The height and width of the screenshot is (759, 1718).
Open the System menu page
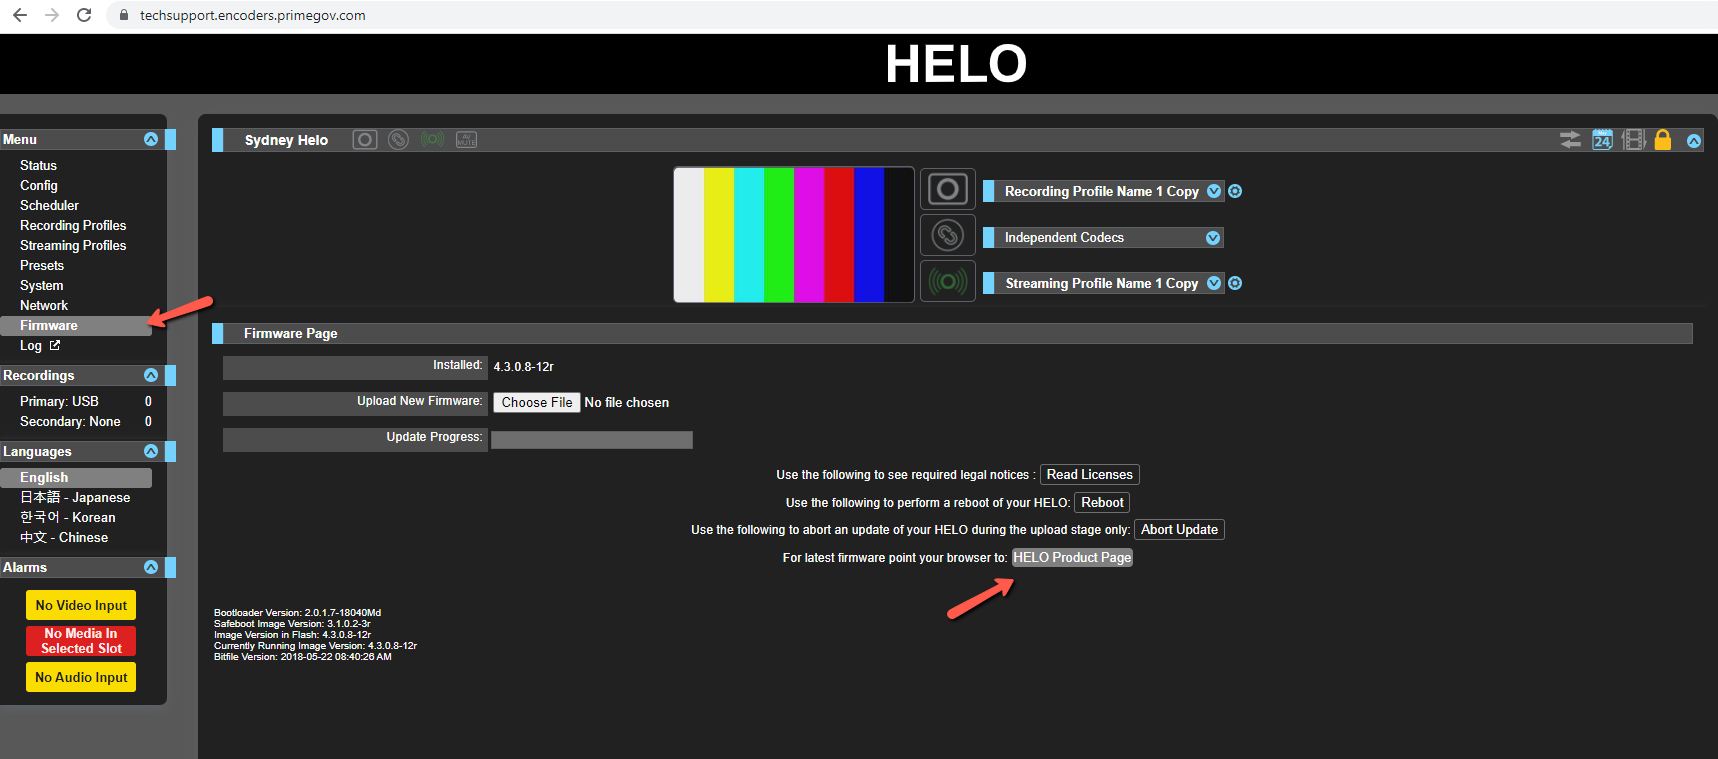pos(41,285)
